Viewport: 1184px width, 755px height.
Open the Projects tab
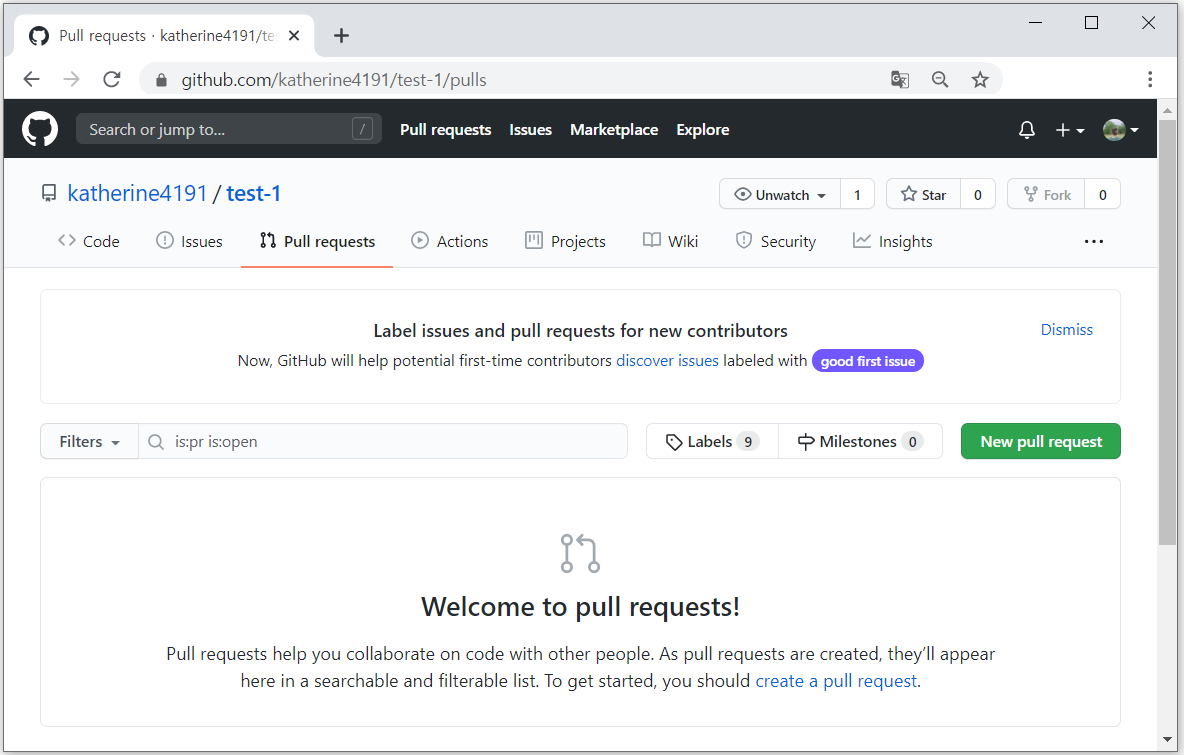565,242
